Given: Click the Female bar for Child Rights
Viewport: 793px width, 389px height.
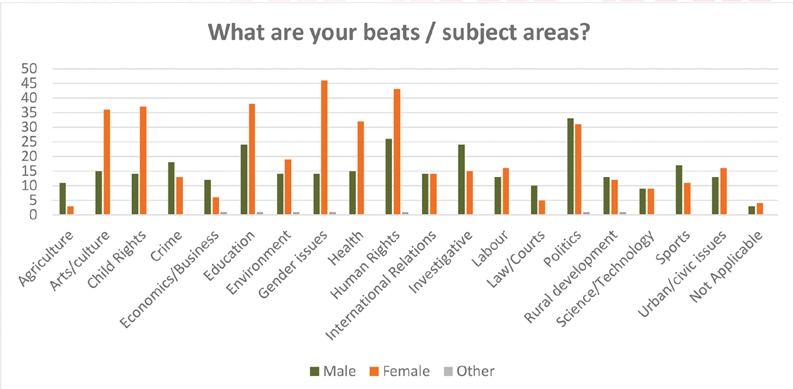Looking at the screenshot, I should coord(143,161).
